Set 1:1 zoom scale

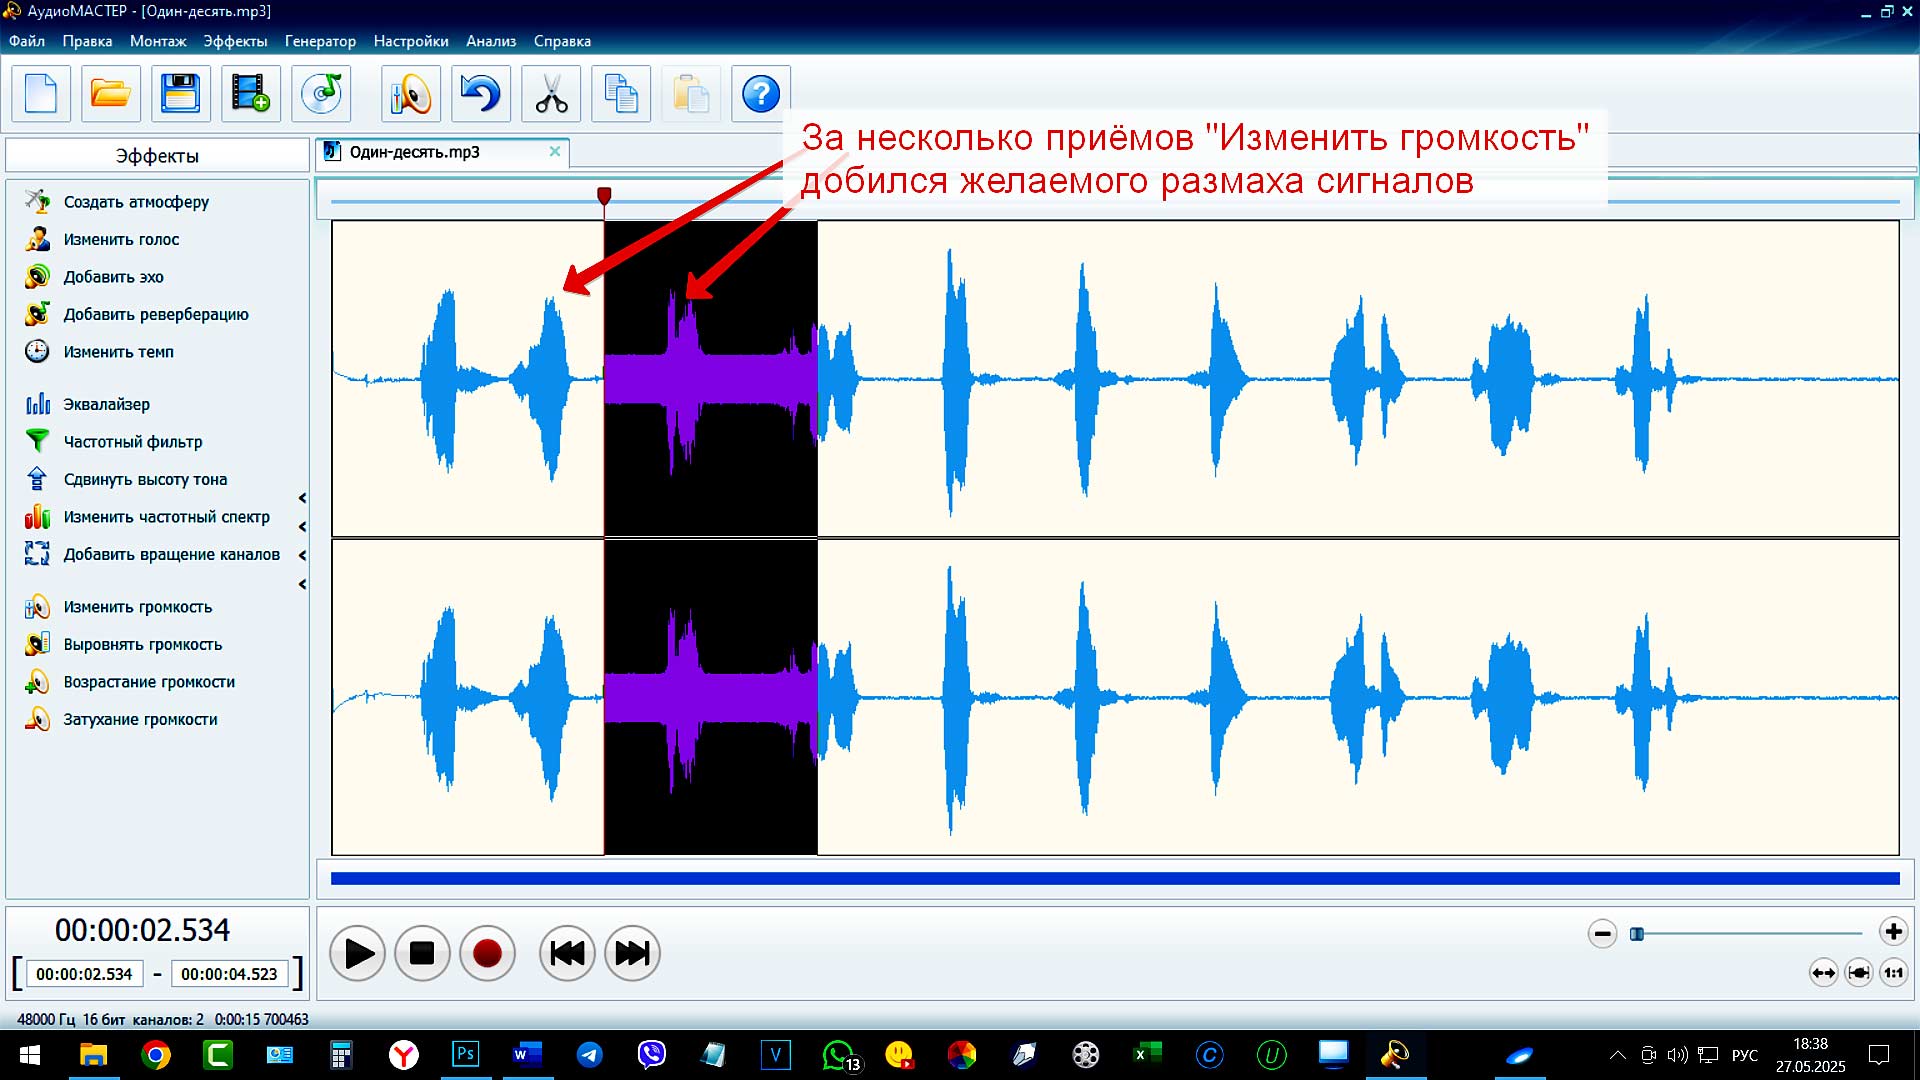click(x=1894, y=973)
